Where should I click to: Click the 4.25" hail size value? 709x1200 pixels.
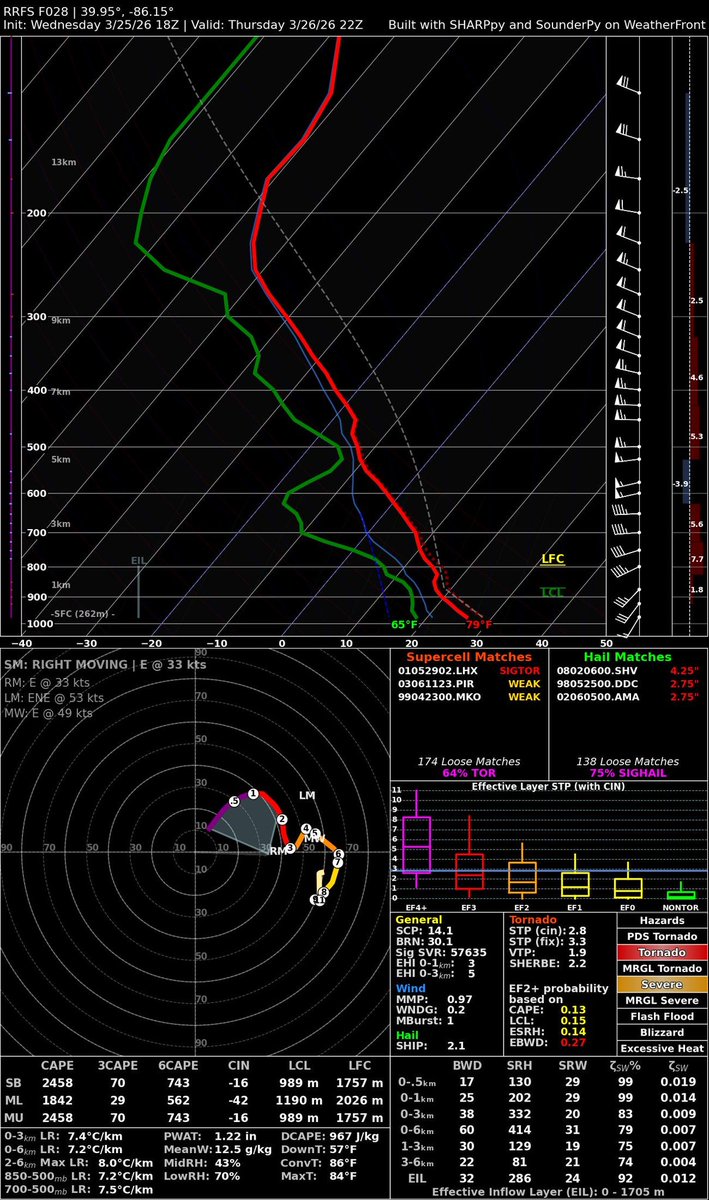coord(684,672)
